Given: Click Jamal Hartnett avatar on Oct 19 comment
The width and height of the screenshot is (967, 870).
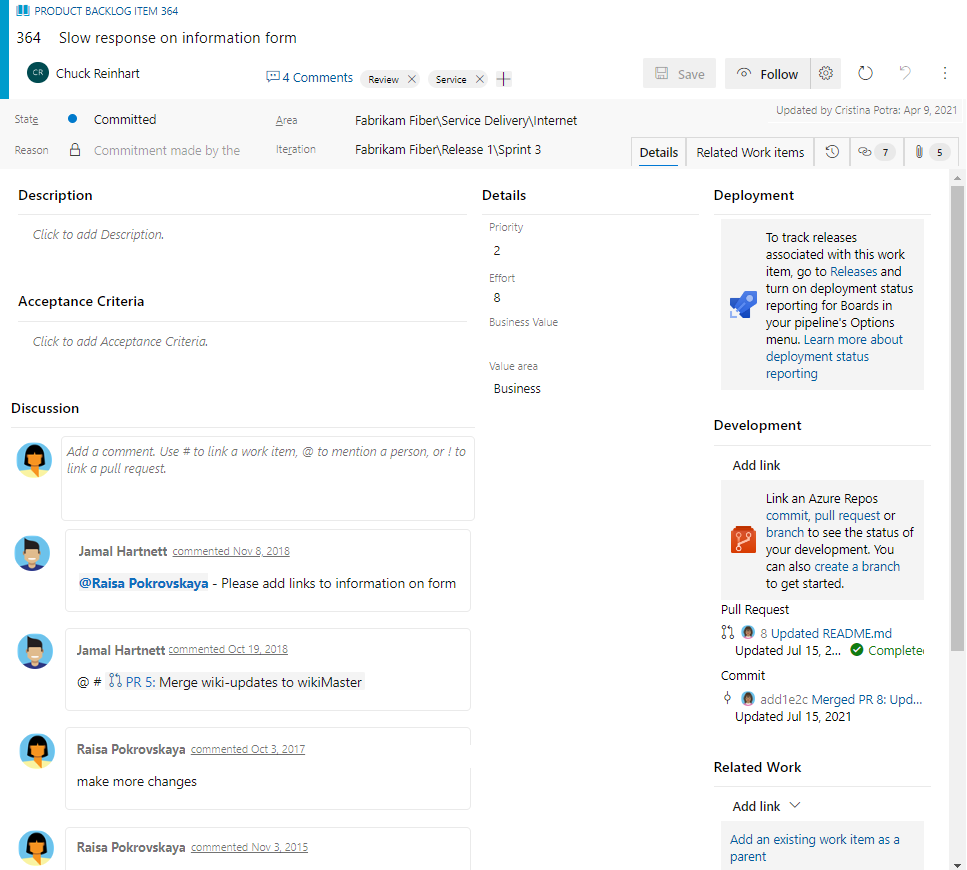Looking at the screenshot, I should (35, 651).
